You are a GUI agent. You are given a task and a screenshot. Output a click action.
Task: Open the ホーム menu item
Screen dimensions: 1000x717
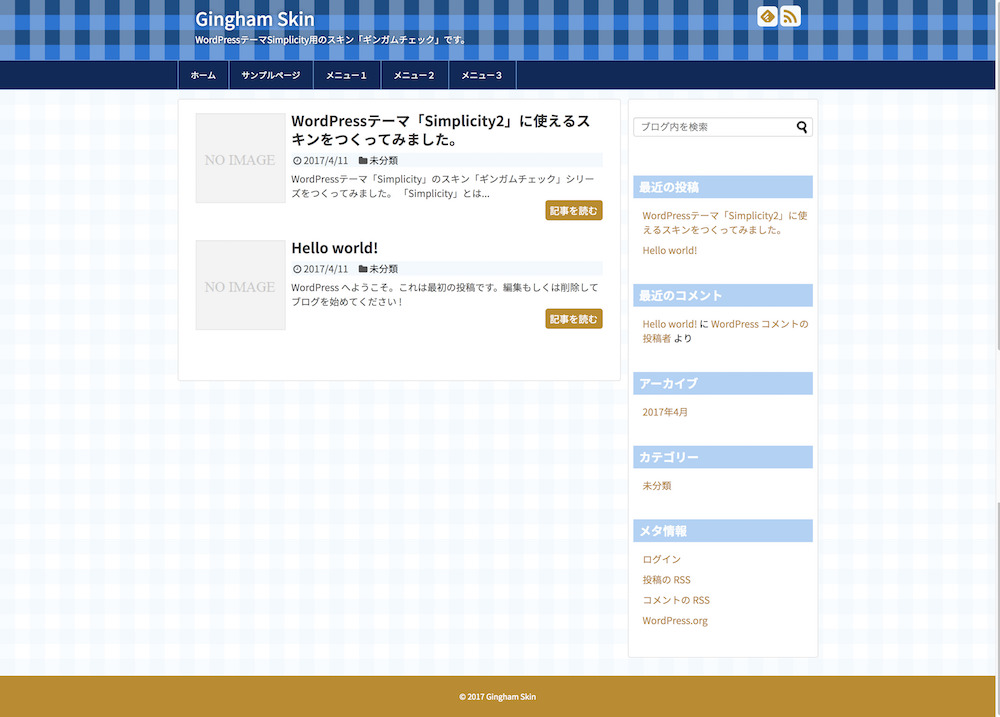click(x=203, y=76)
